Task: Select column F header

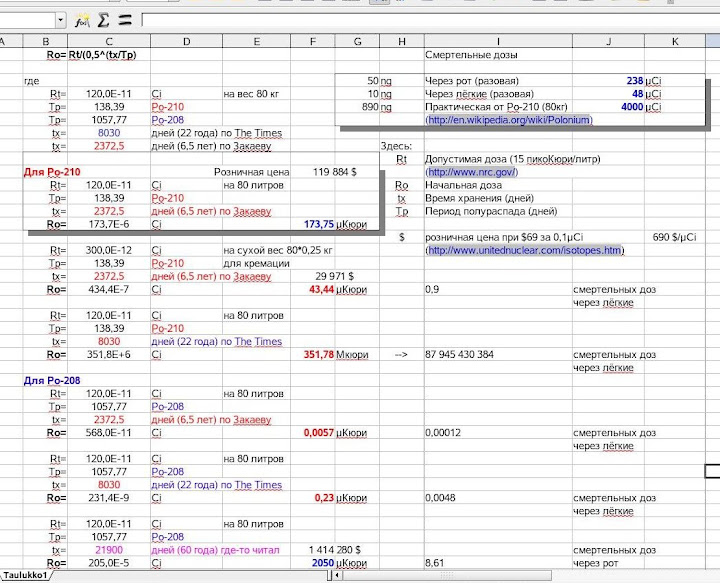Action: click(313, 41)
